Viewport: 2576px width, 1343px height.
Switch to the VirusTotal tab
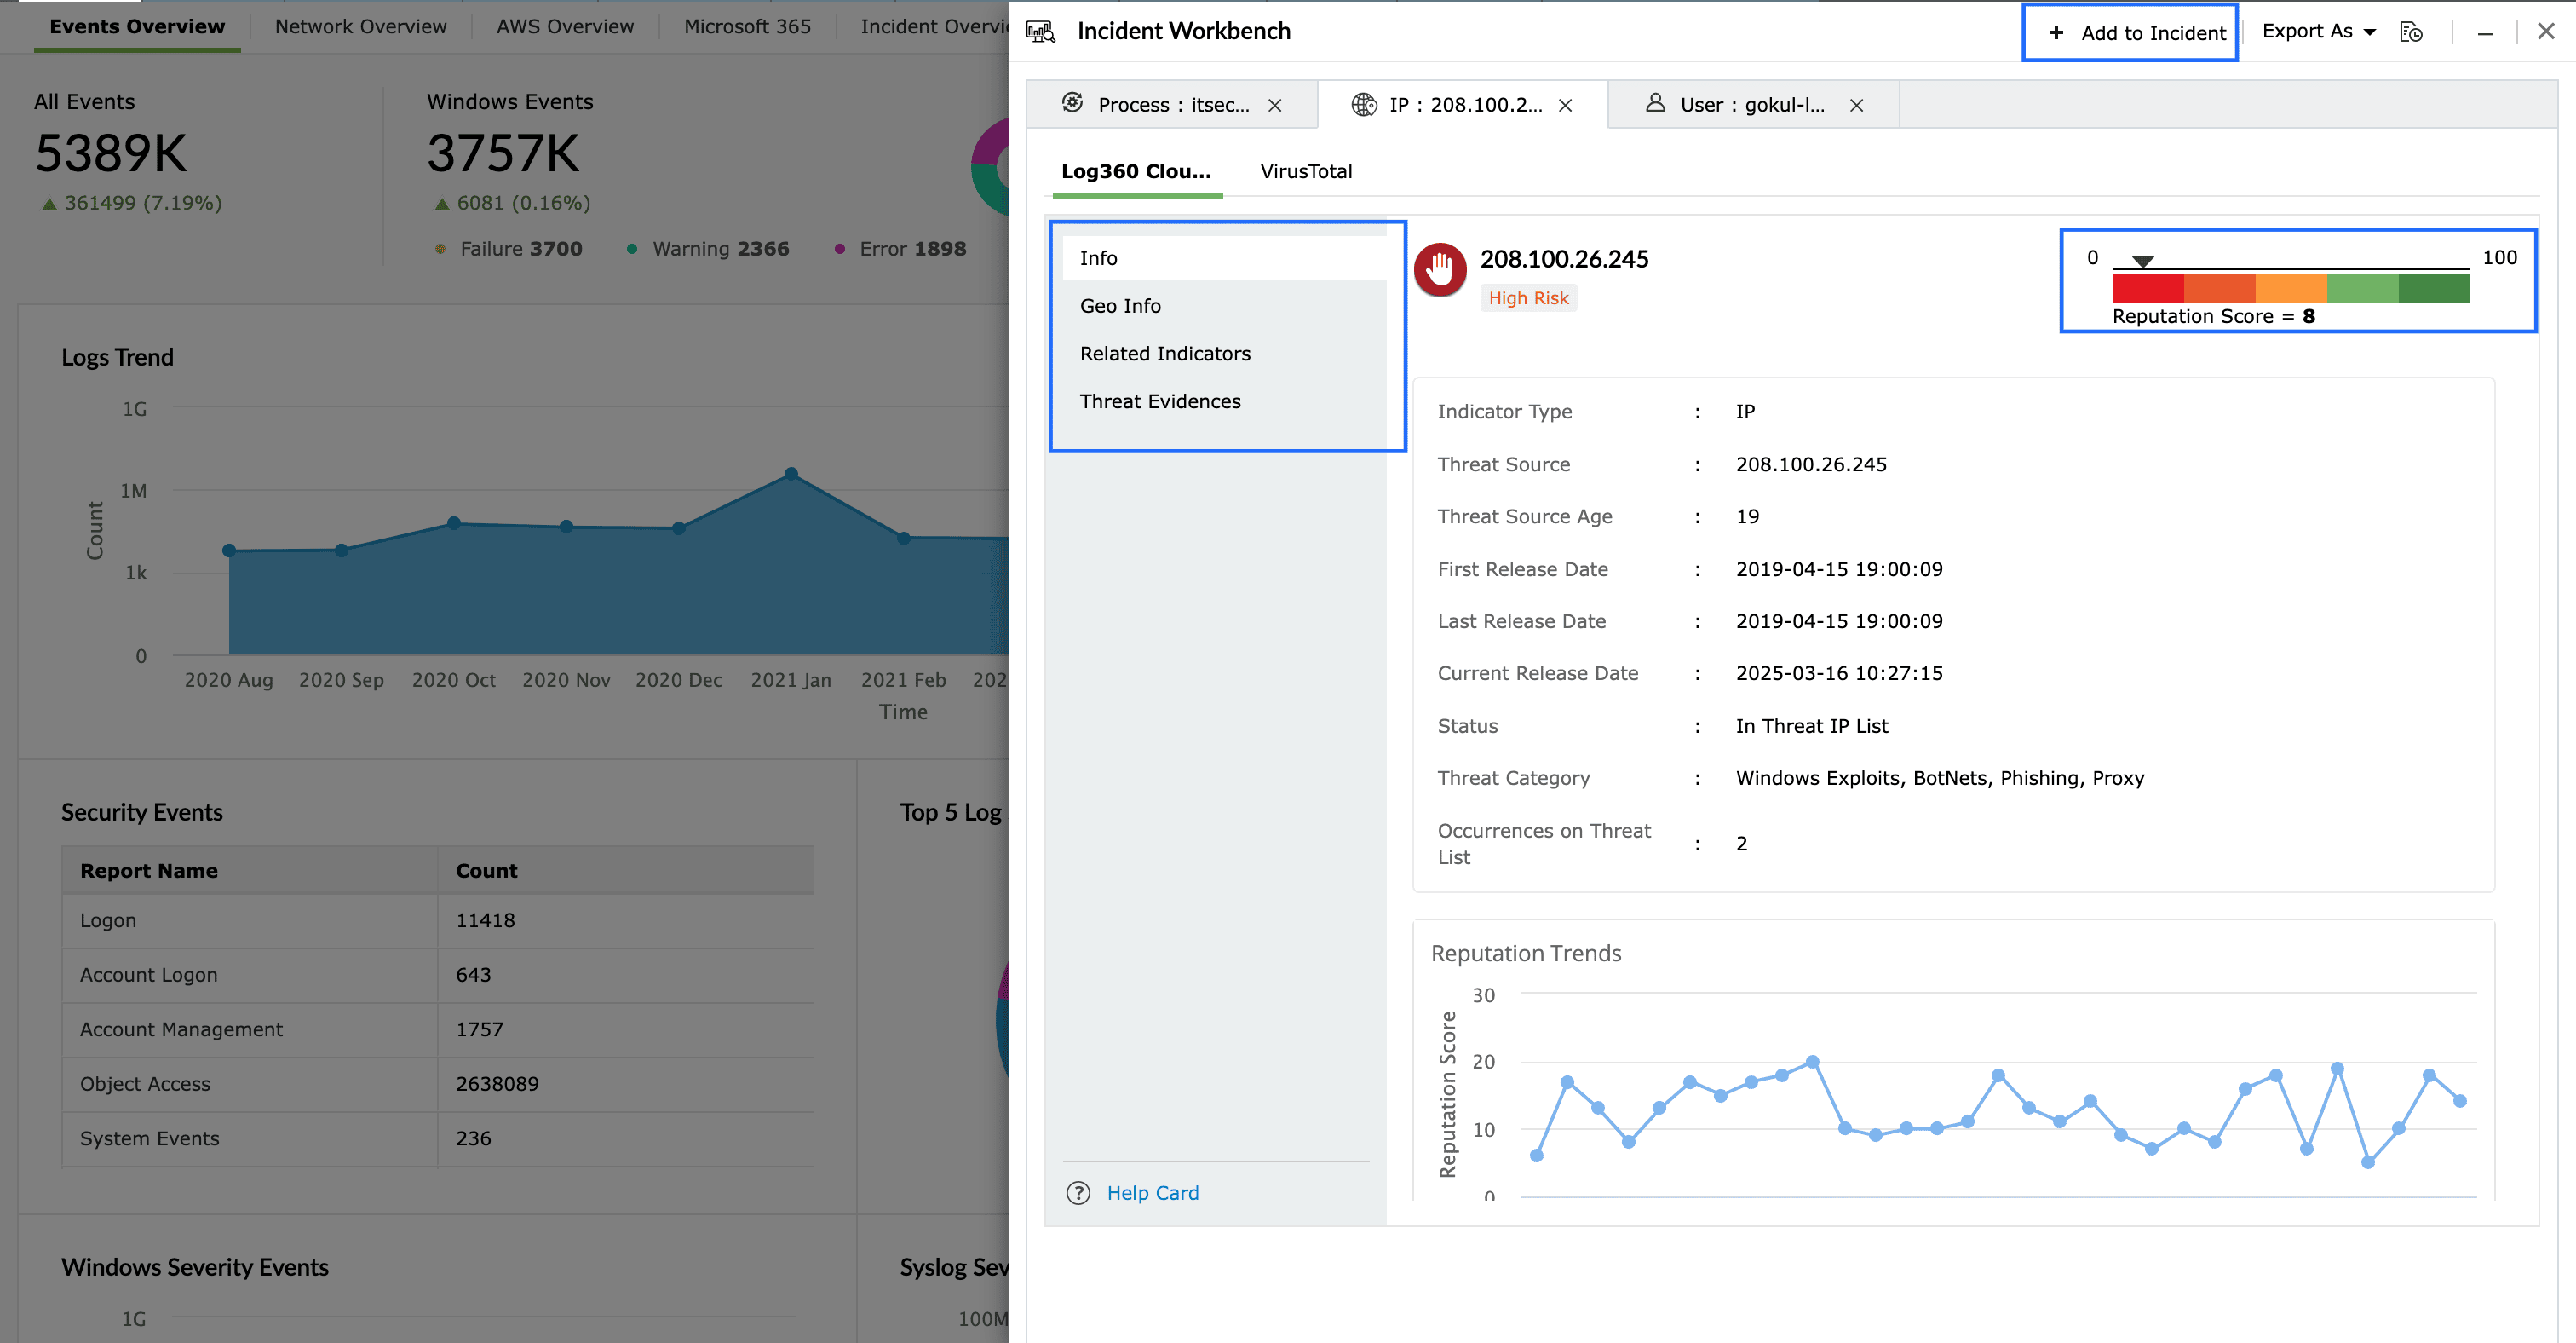[x=1305, y=171]
